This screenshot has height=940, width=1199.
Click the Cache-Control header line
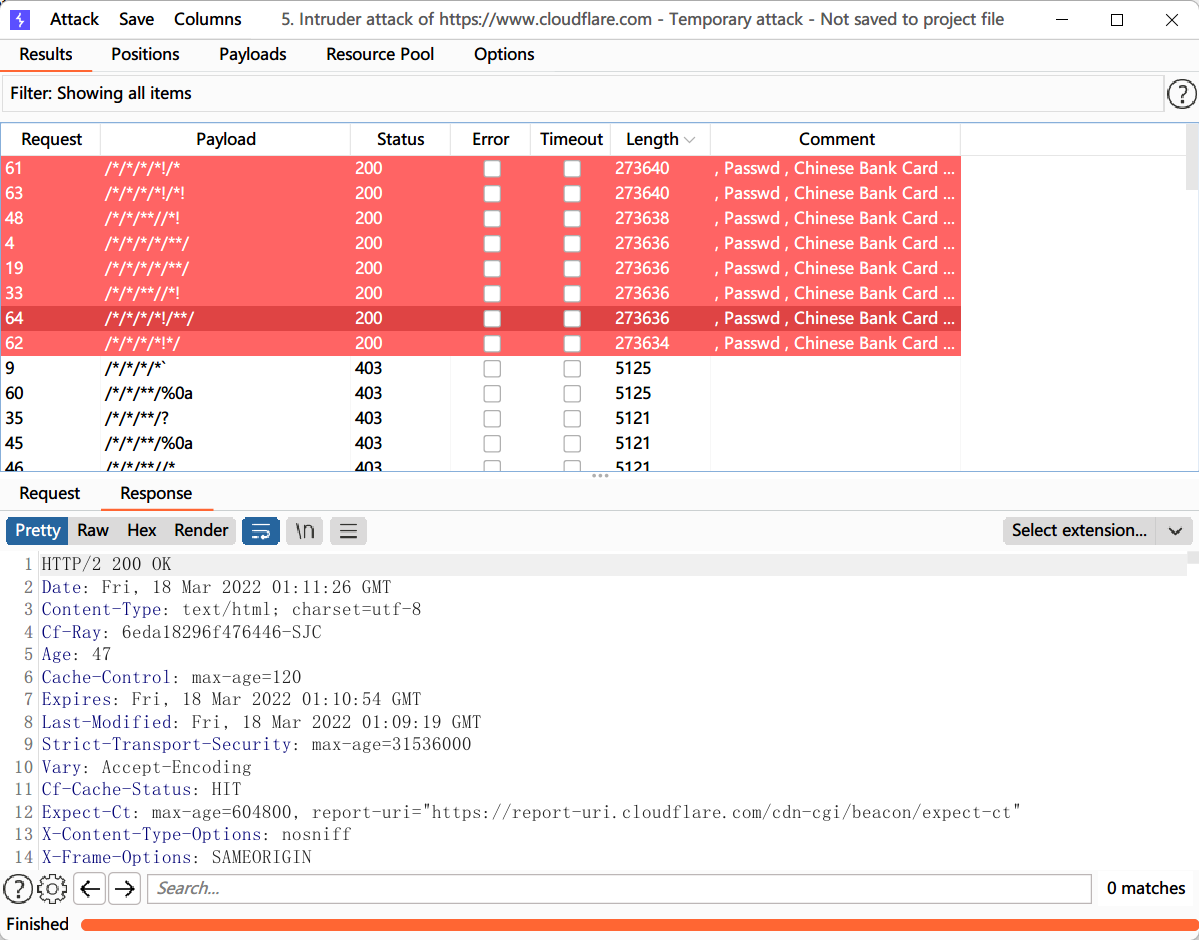tap(171, 678)
